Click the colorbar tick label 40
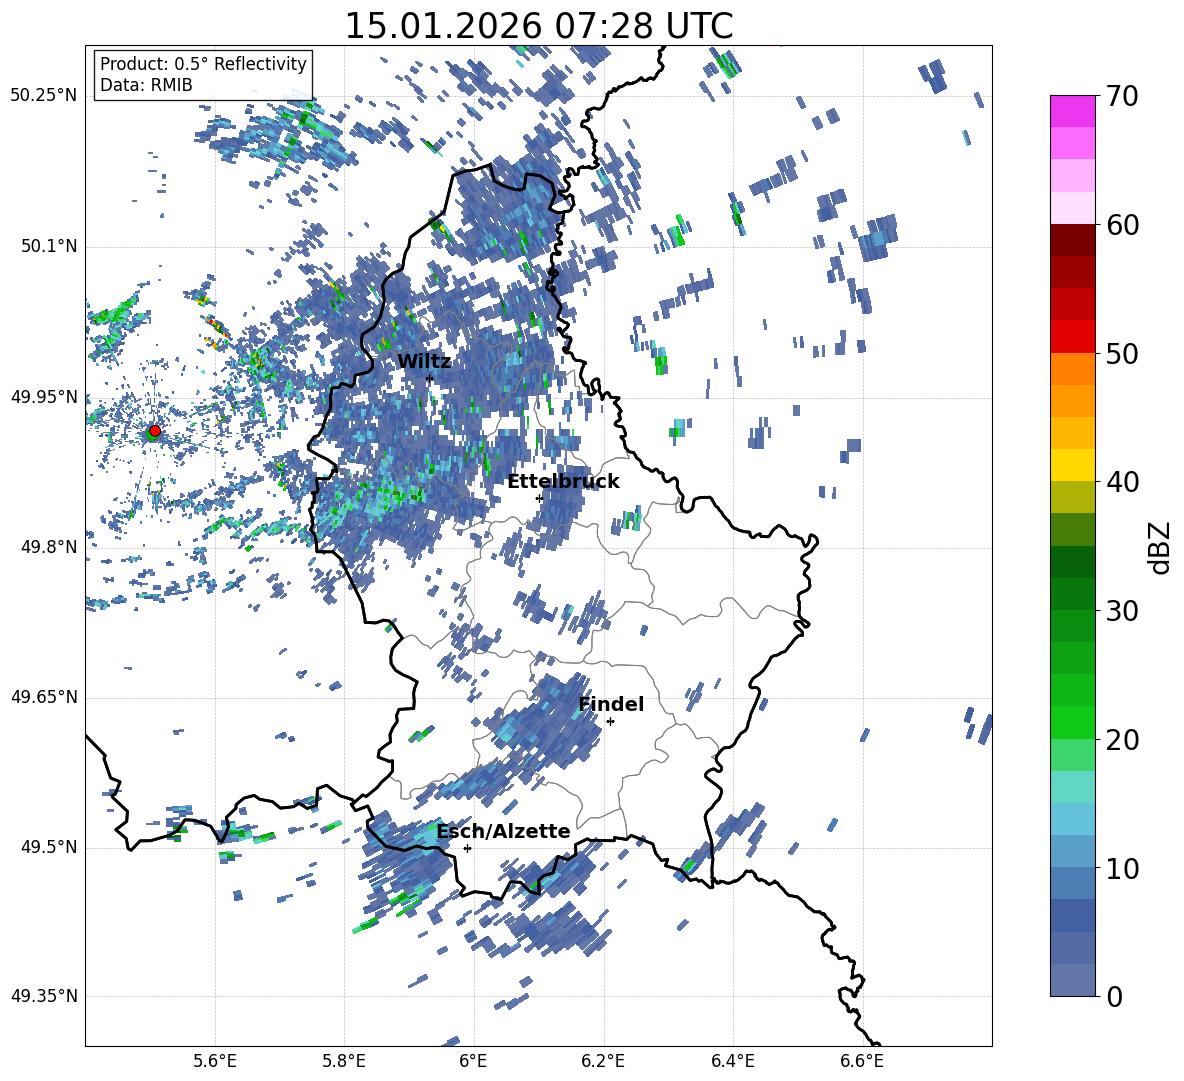Image resolution: width=1184 pixels, height=1081 pixels. [x=1122, y=482]
